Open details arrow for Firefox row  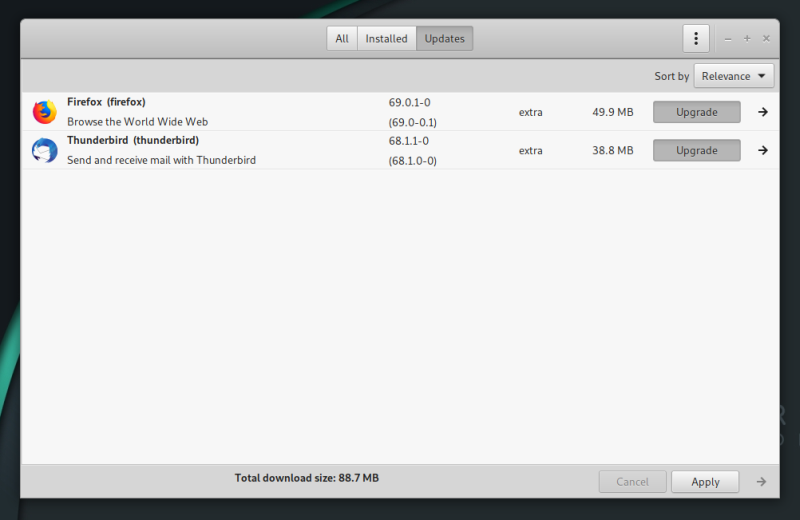tap(763, 112)
